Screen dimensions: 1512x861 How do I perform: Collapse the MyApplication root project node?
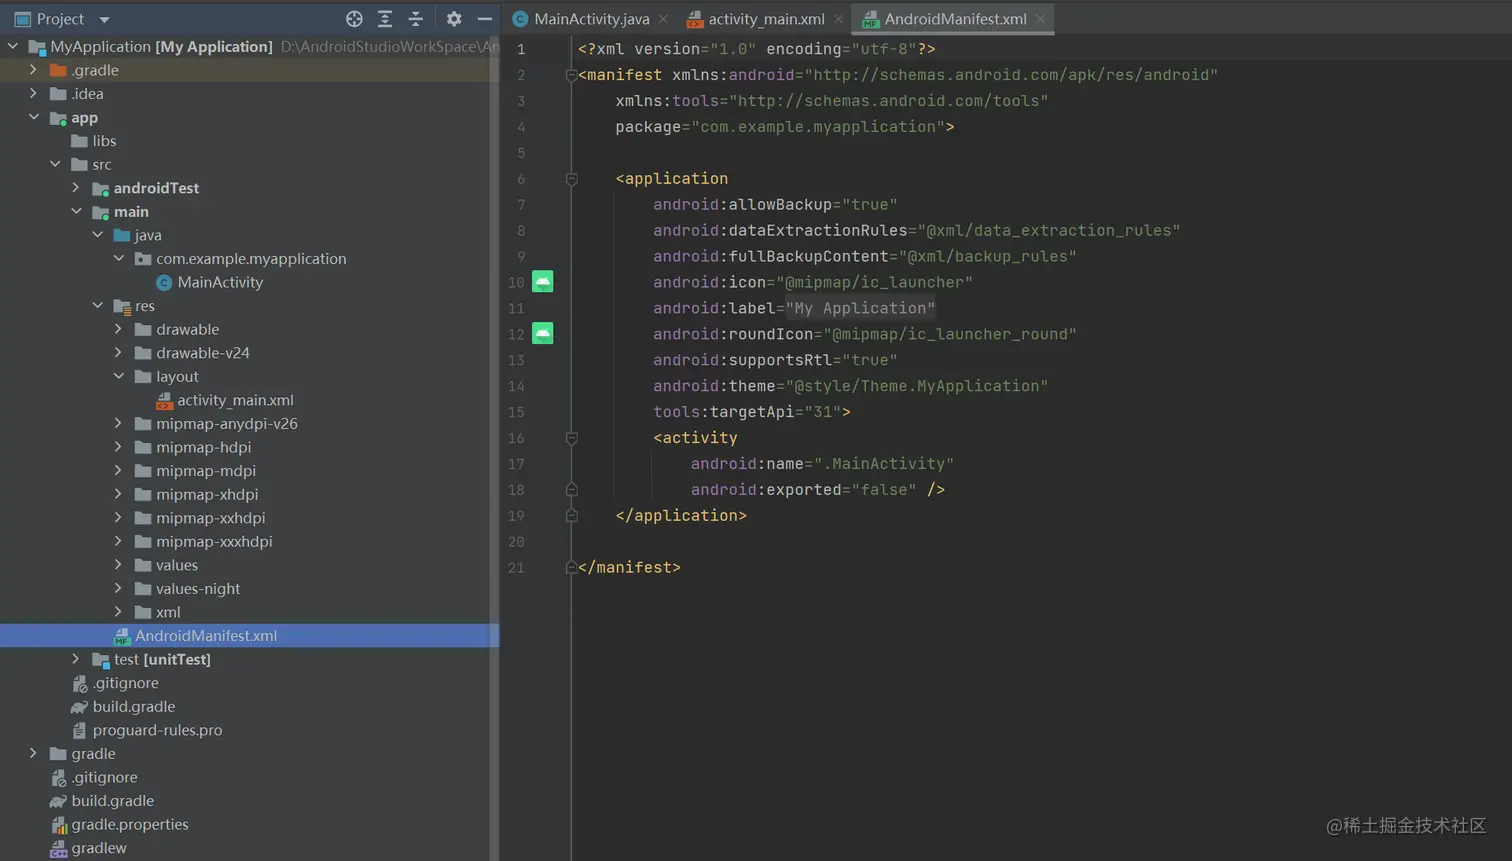click(13, 46)
